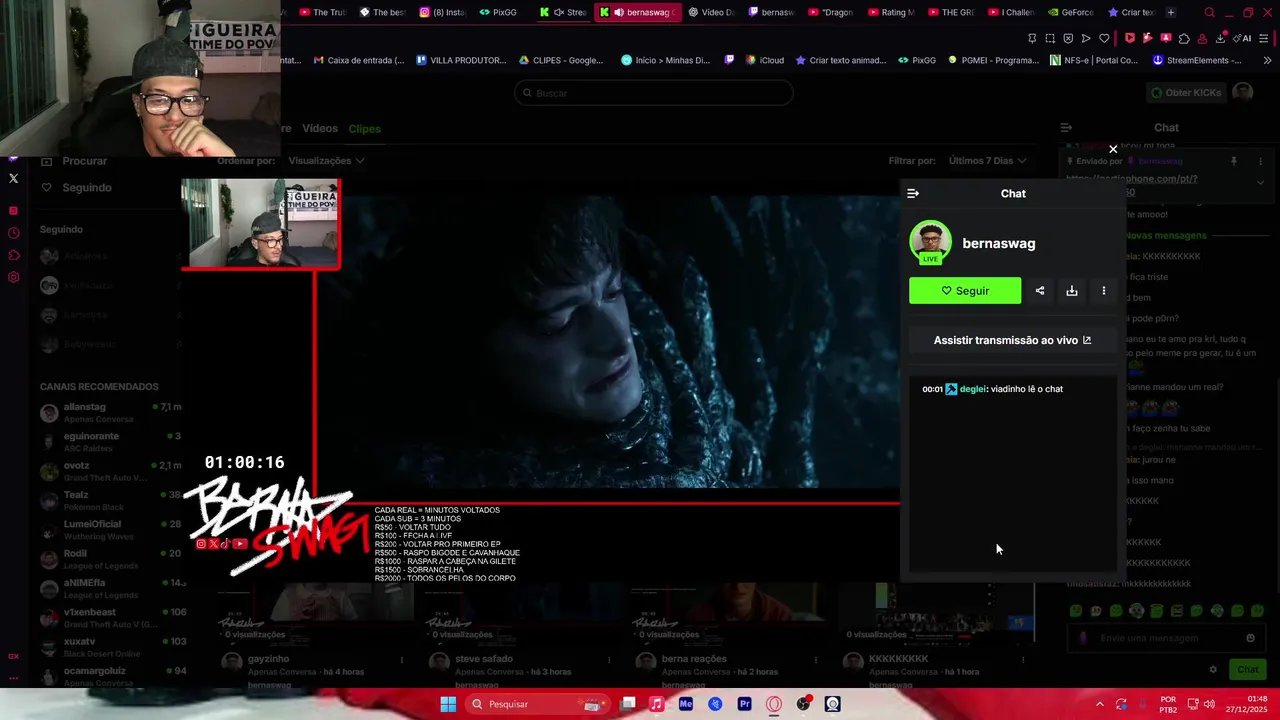Open recommended channel eguinorante
The height and width of the screenshot is (720, 1280).
point(110,442)
